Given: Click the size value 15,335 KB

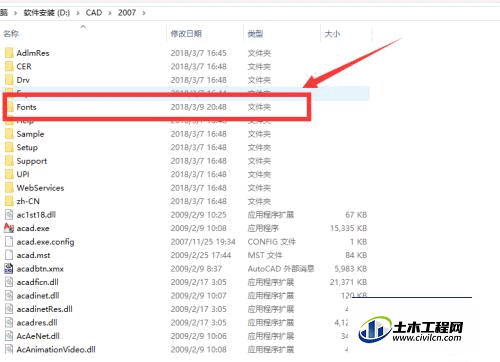Looking at the screenshot, I should click(348, 228).
